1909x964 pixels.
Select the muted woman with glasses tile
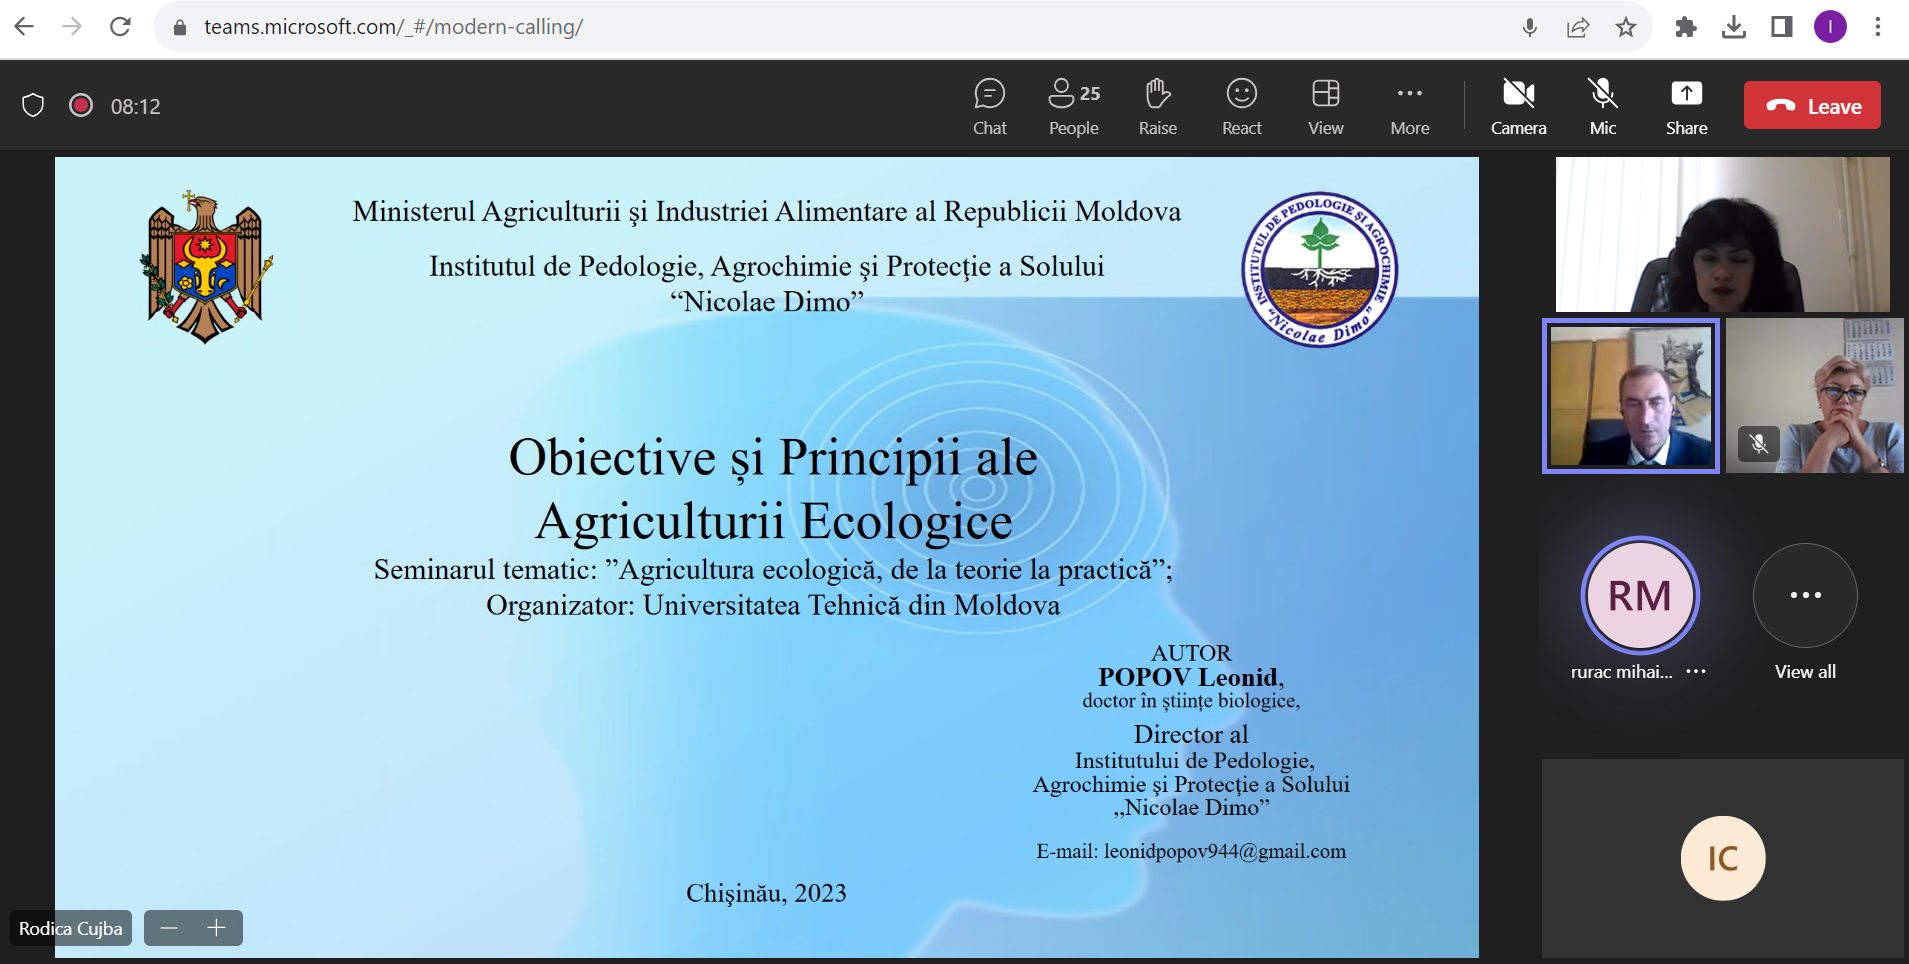(x=1814, y=396)
